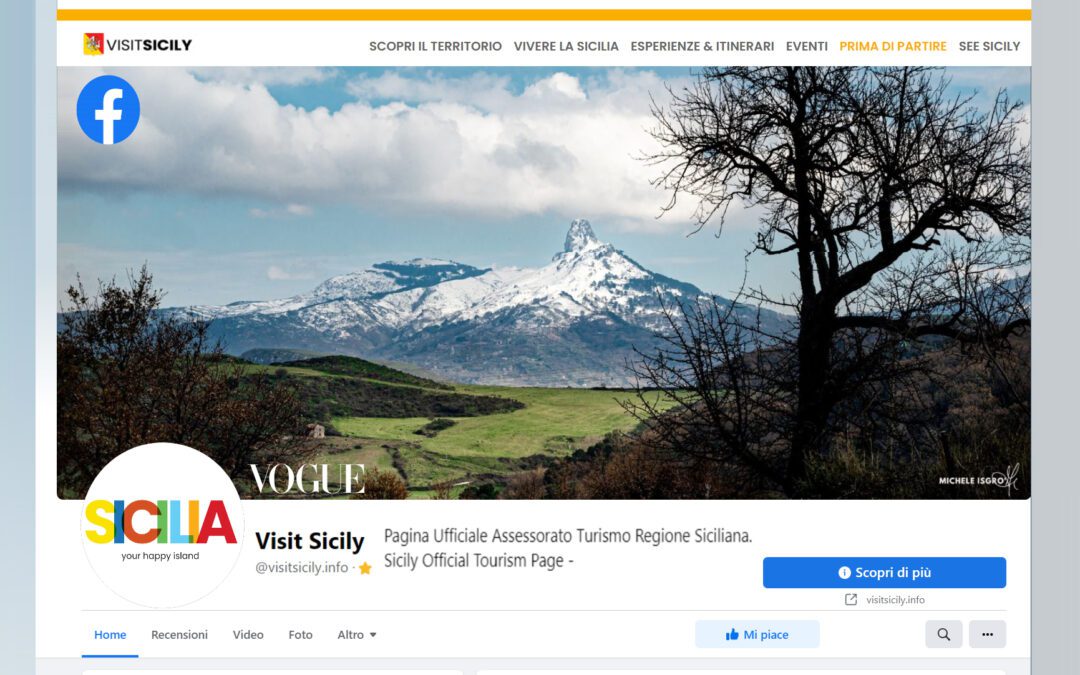
Task: Select Esperienze & Itinerari menu item
Action: coord(703,46)
